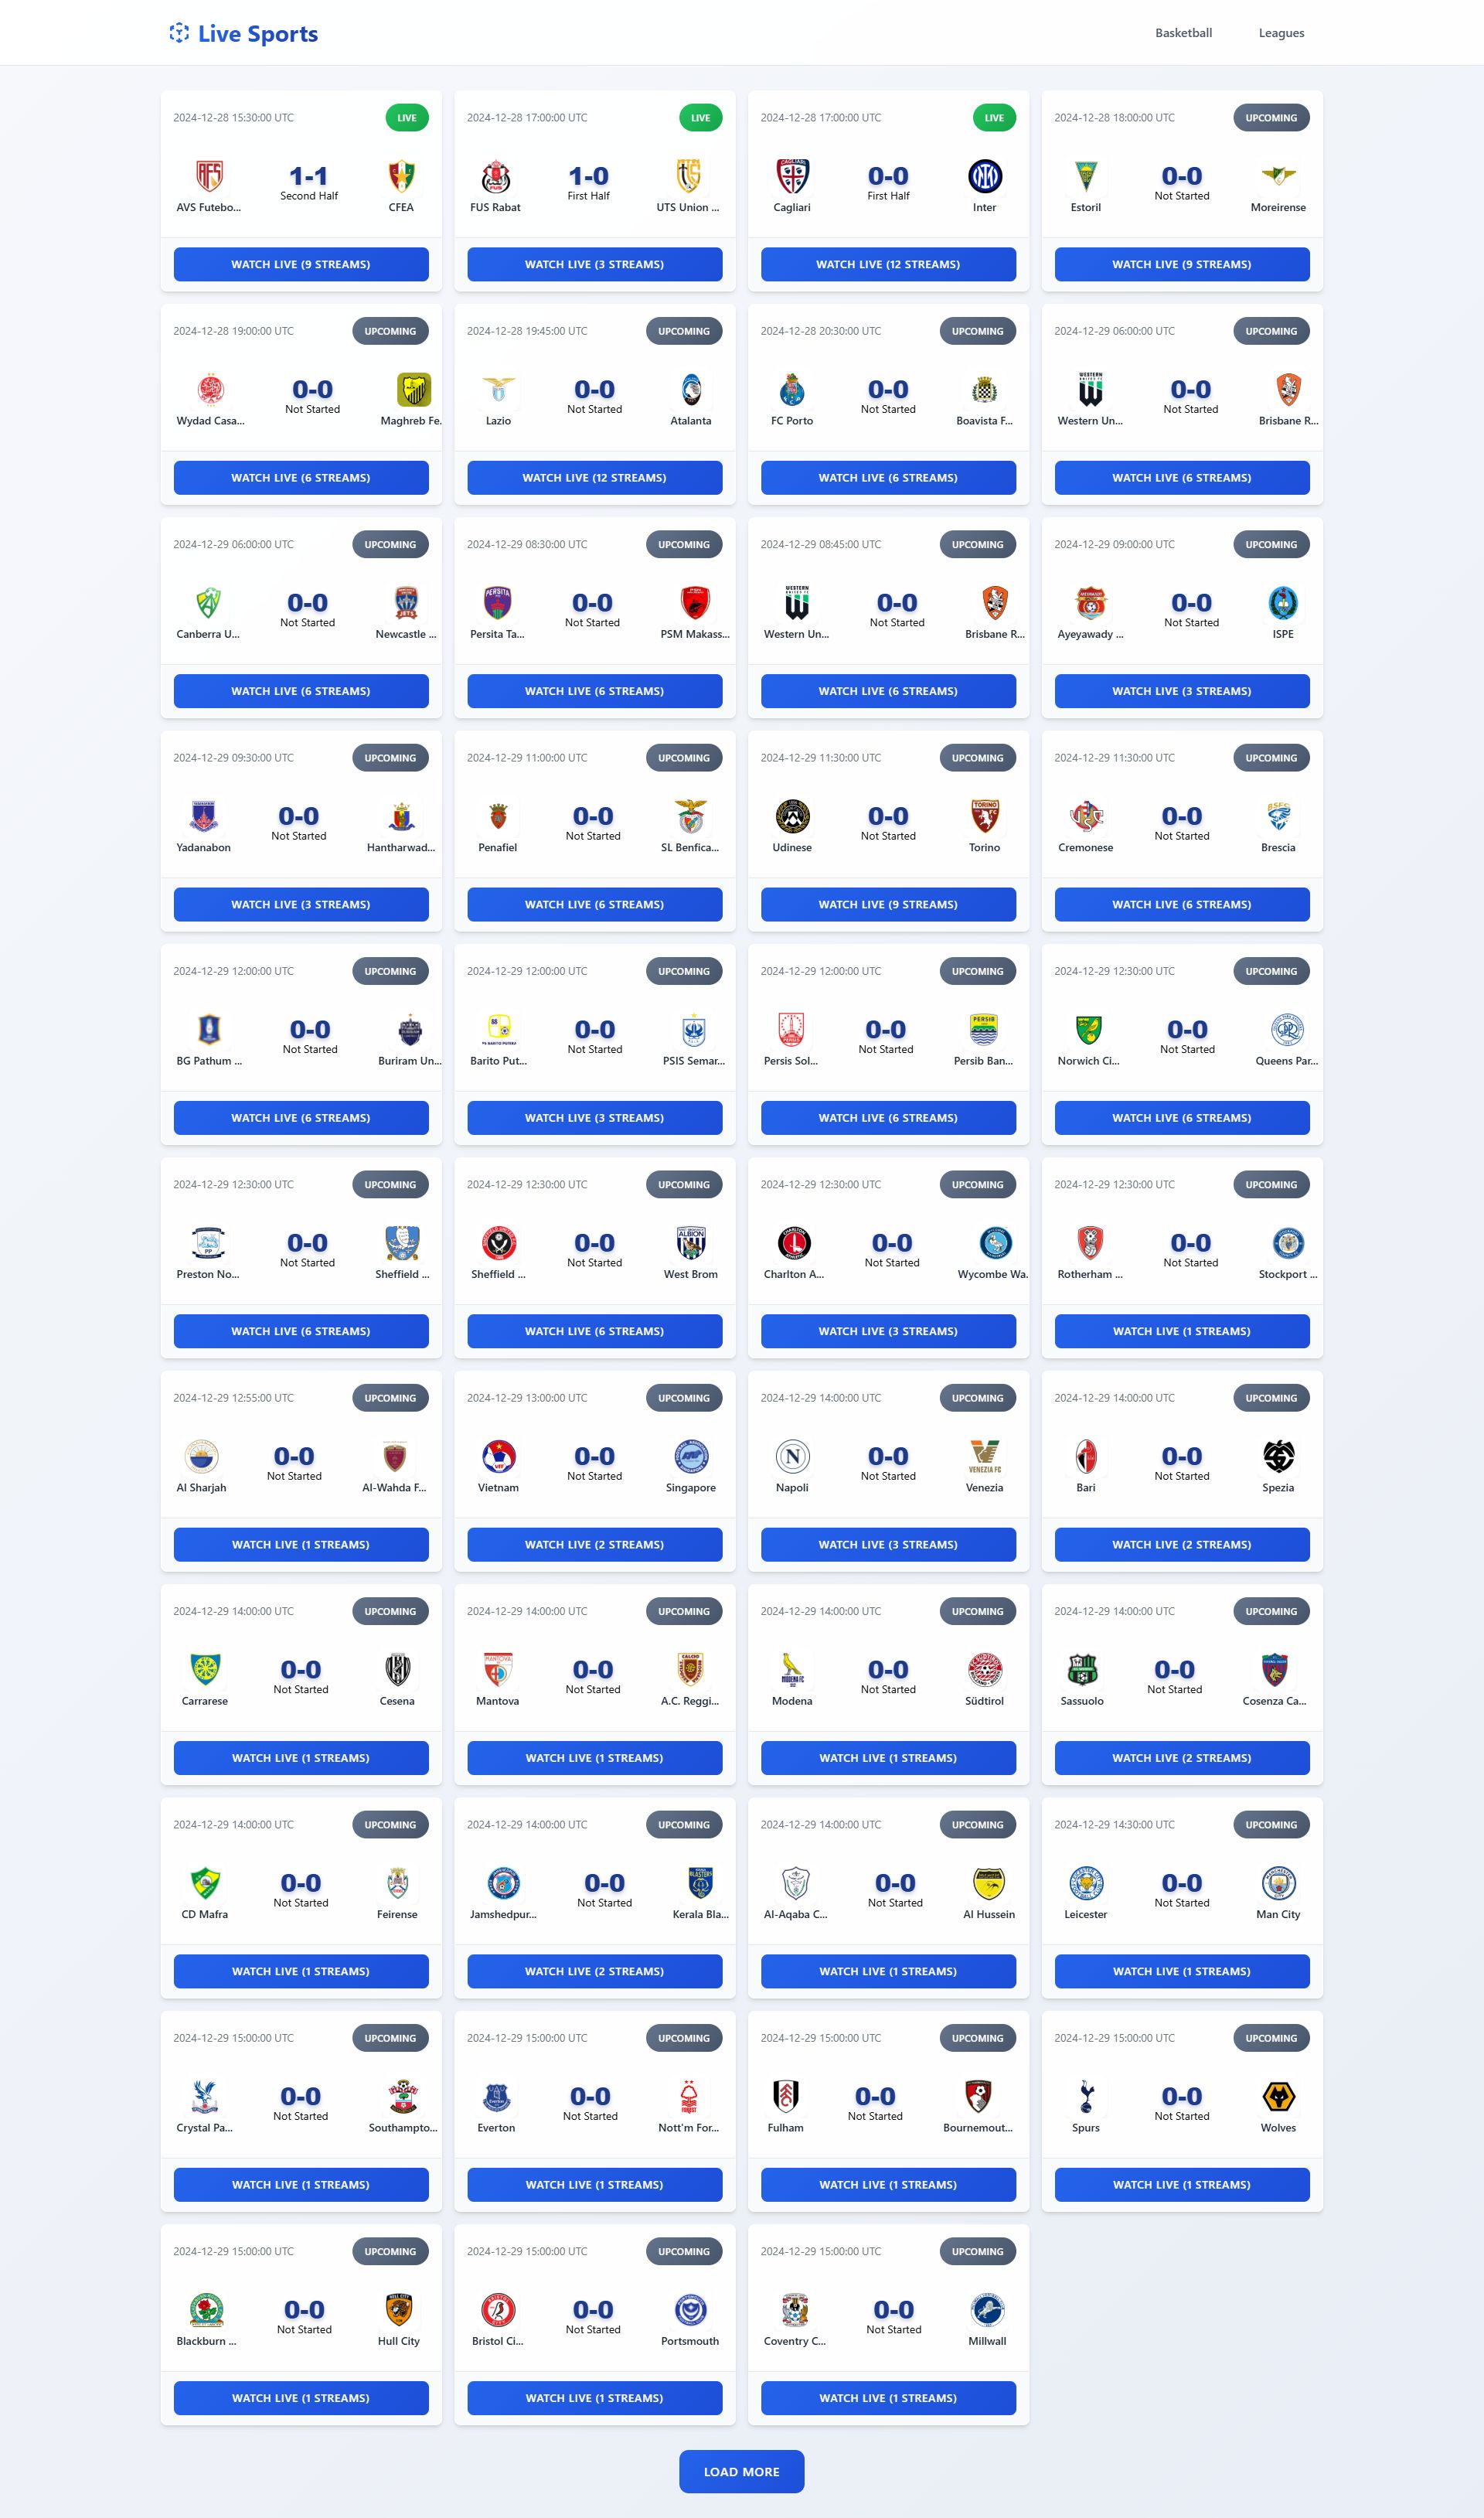The height and width of the screenshot is (2518, 1484).
Task: Click the Man City team crest
Action: 1278,1883
